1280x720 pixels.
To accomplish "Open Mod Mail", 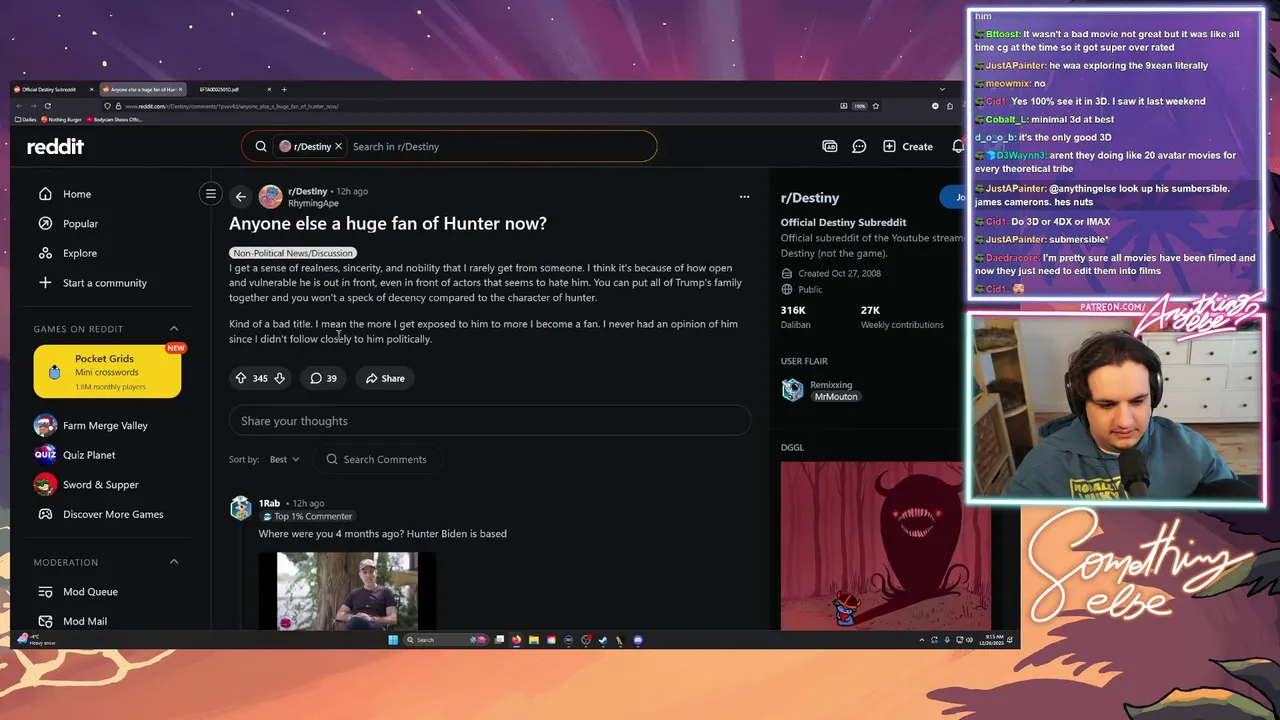I will pyautogui.click(x=85, y=621).
